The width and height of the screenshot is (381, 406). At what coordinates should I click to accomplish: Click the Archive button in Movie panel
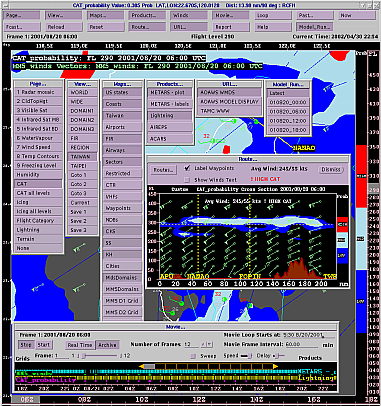107,345
